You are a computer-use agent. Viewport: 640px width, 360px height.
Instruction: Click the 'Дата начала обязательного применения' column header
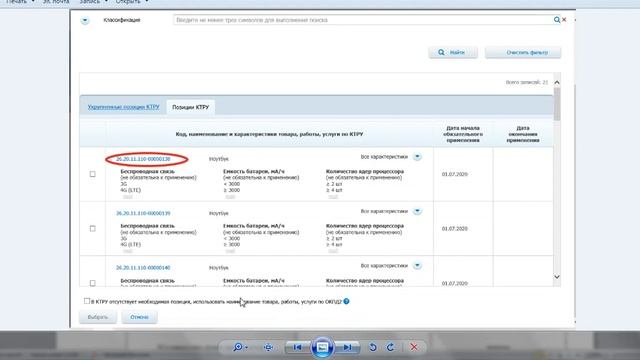(x=463, y=134)
